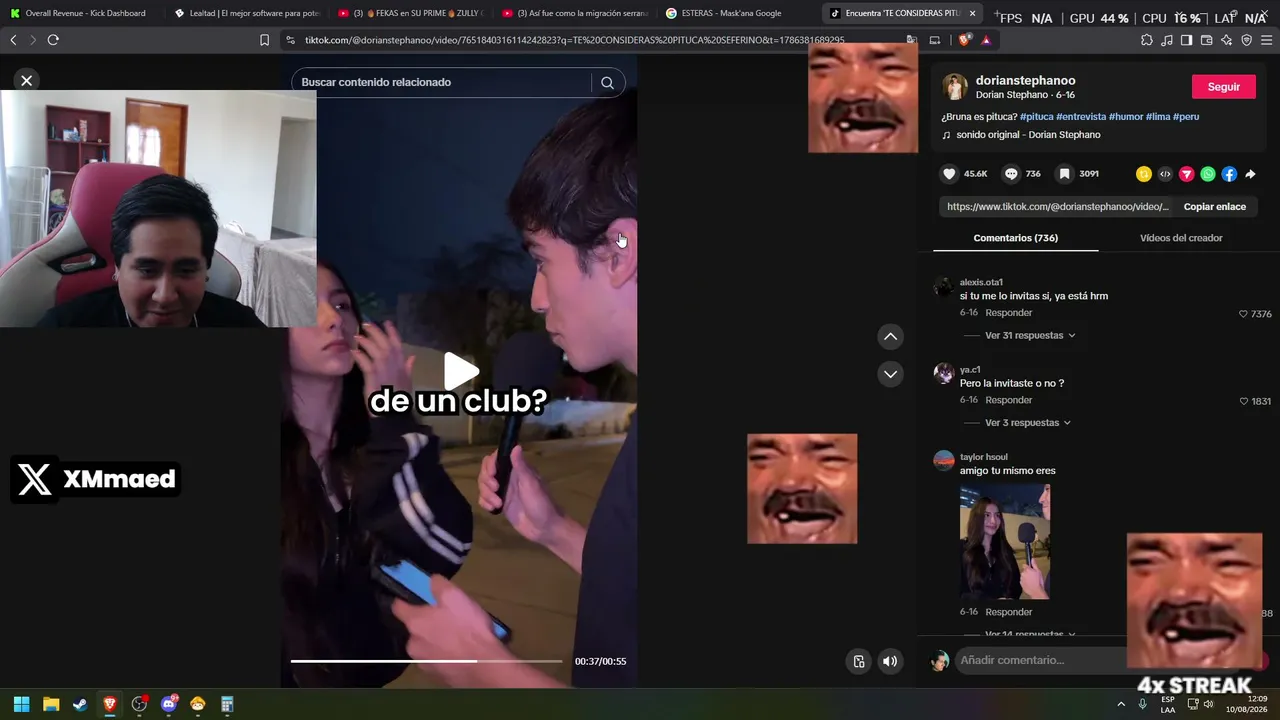Open the #humor hashtag
Viewport: 1280px width, 720px height.
tap(1126, 117)
